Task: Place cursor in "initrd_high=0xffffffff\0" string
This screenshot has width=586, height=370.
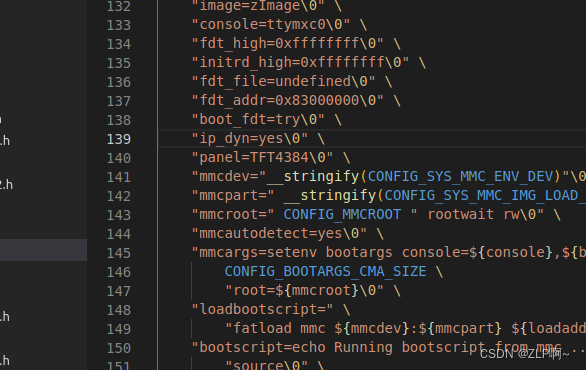Action: (300, 62)
